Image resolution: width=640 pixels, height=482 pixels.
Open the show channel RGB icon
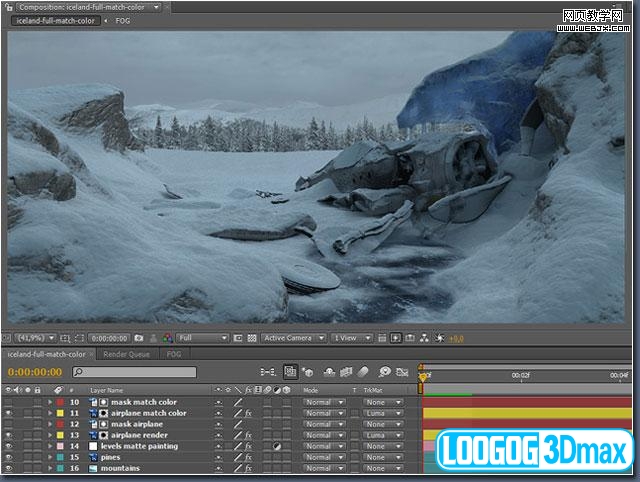167,338
